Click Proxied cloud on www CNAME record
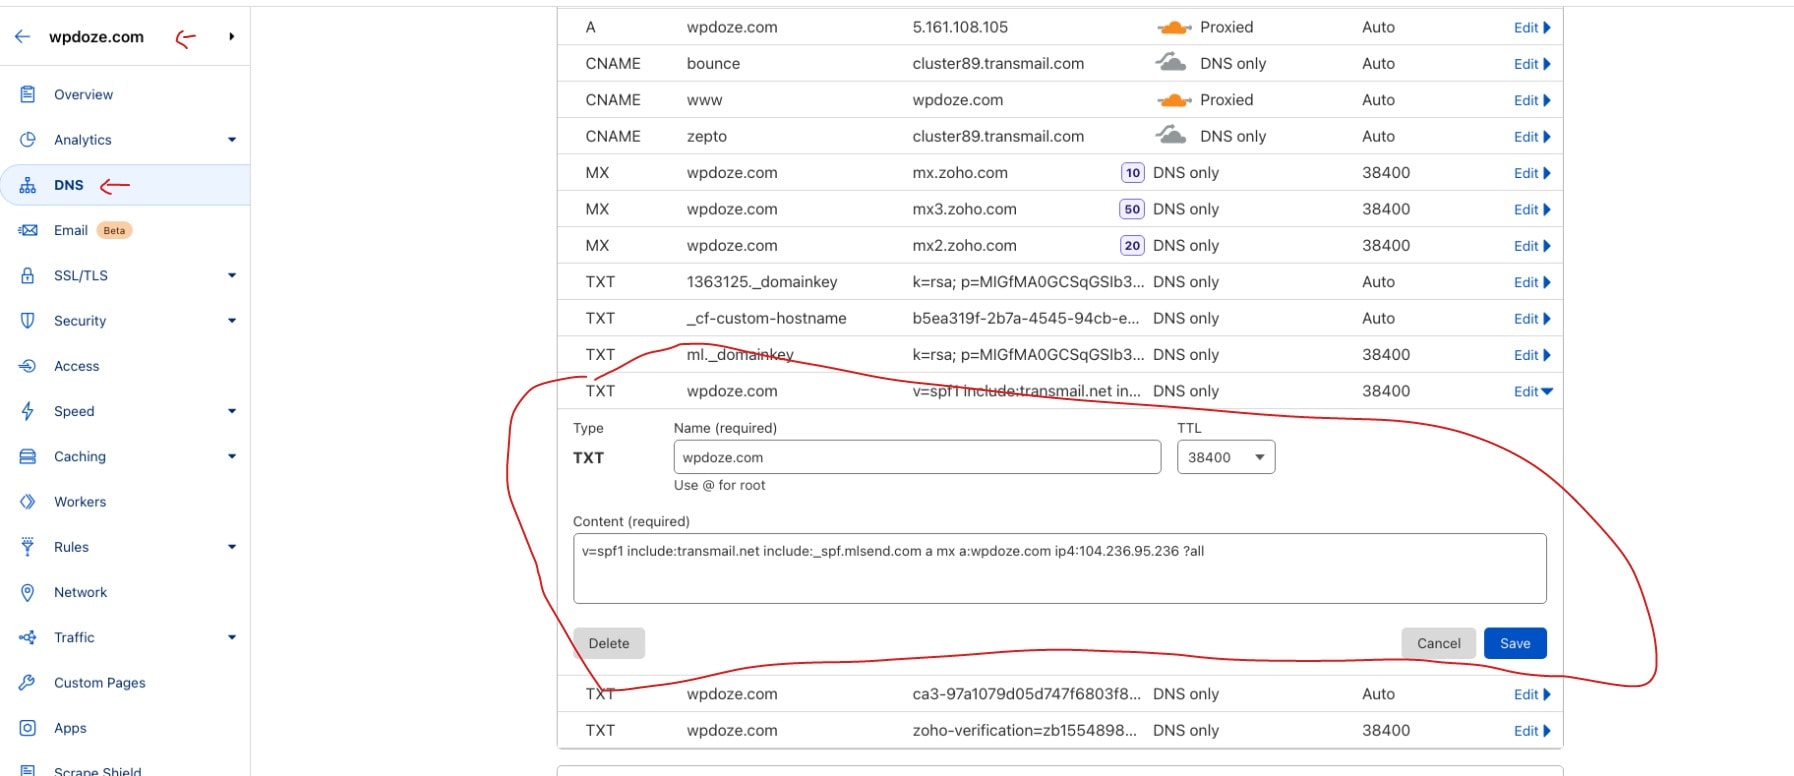This screenshot has width=1794, height=776. click(1173, 100)
